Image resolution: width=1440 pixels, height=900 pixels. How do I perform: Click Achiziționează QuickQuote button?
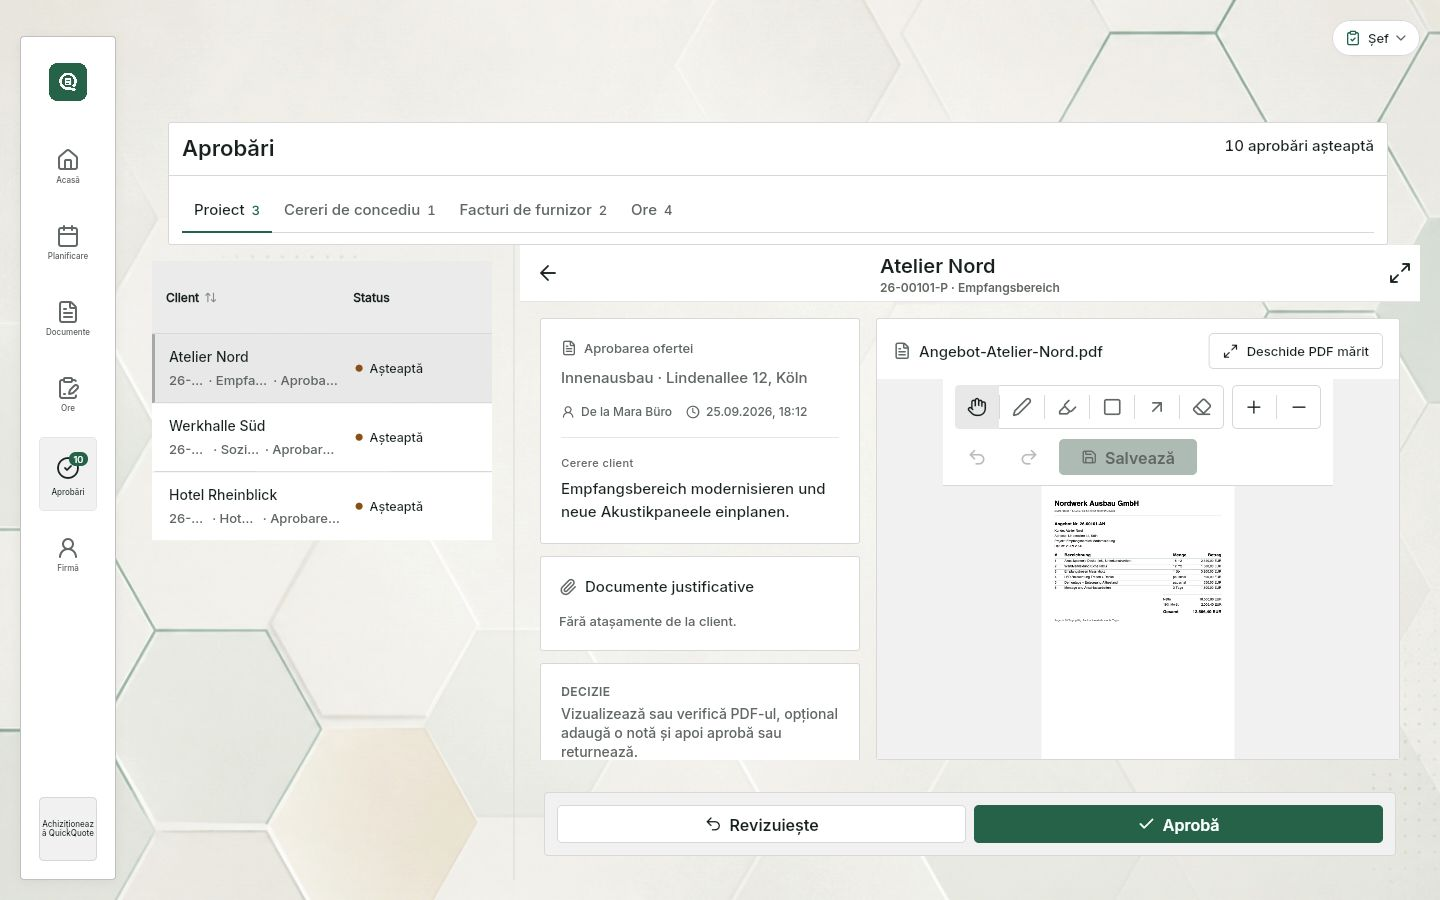pos(68,829)
